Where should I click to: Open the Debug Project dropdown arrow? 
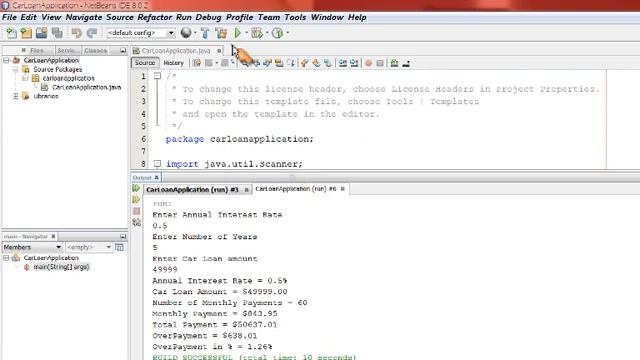[267, 33]
